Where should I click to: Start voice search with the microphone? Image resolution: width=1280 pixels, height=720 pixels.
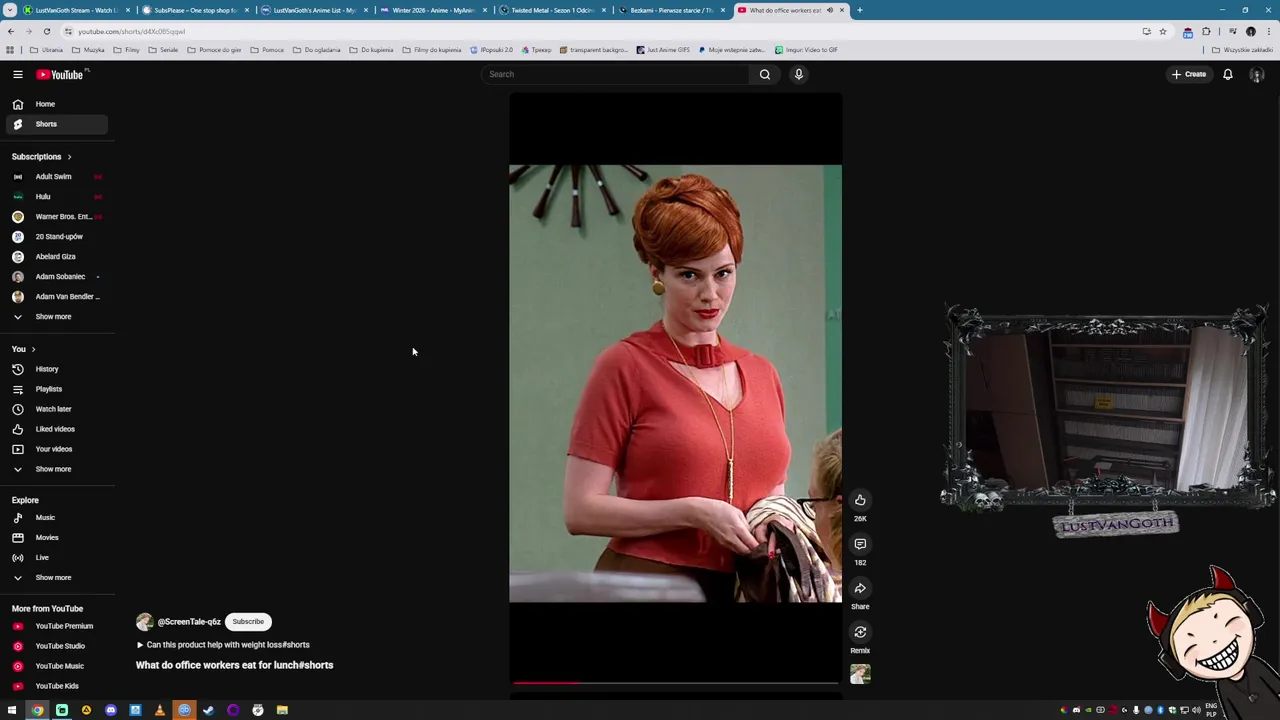pyautogui.click(x=799, y=74)
